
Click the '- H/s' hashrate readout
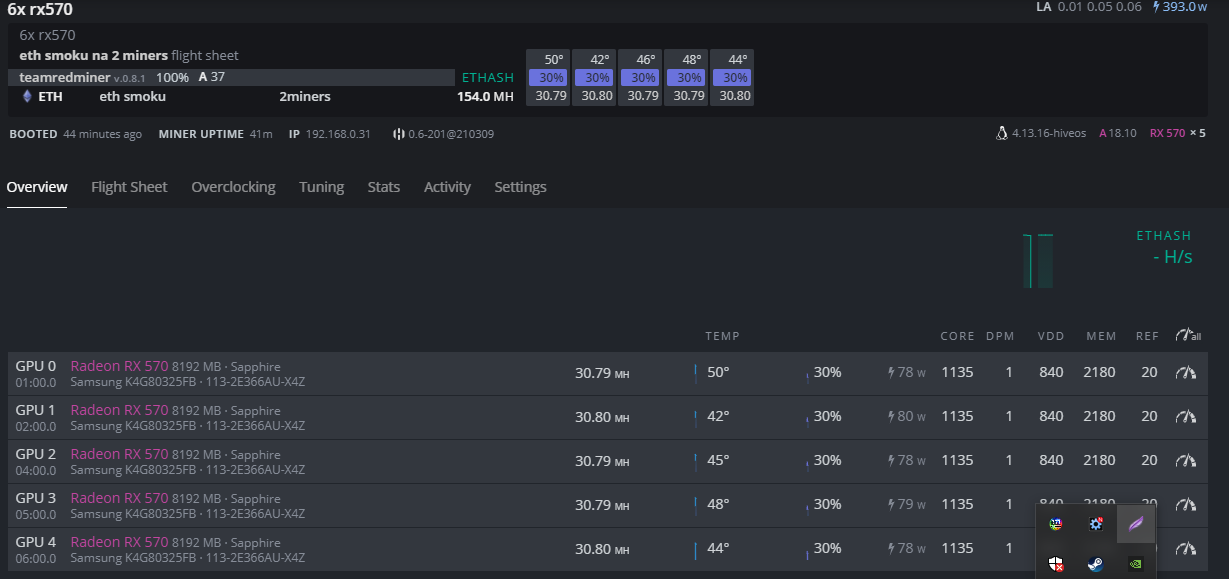[1172, 257]
